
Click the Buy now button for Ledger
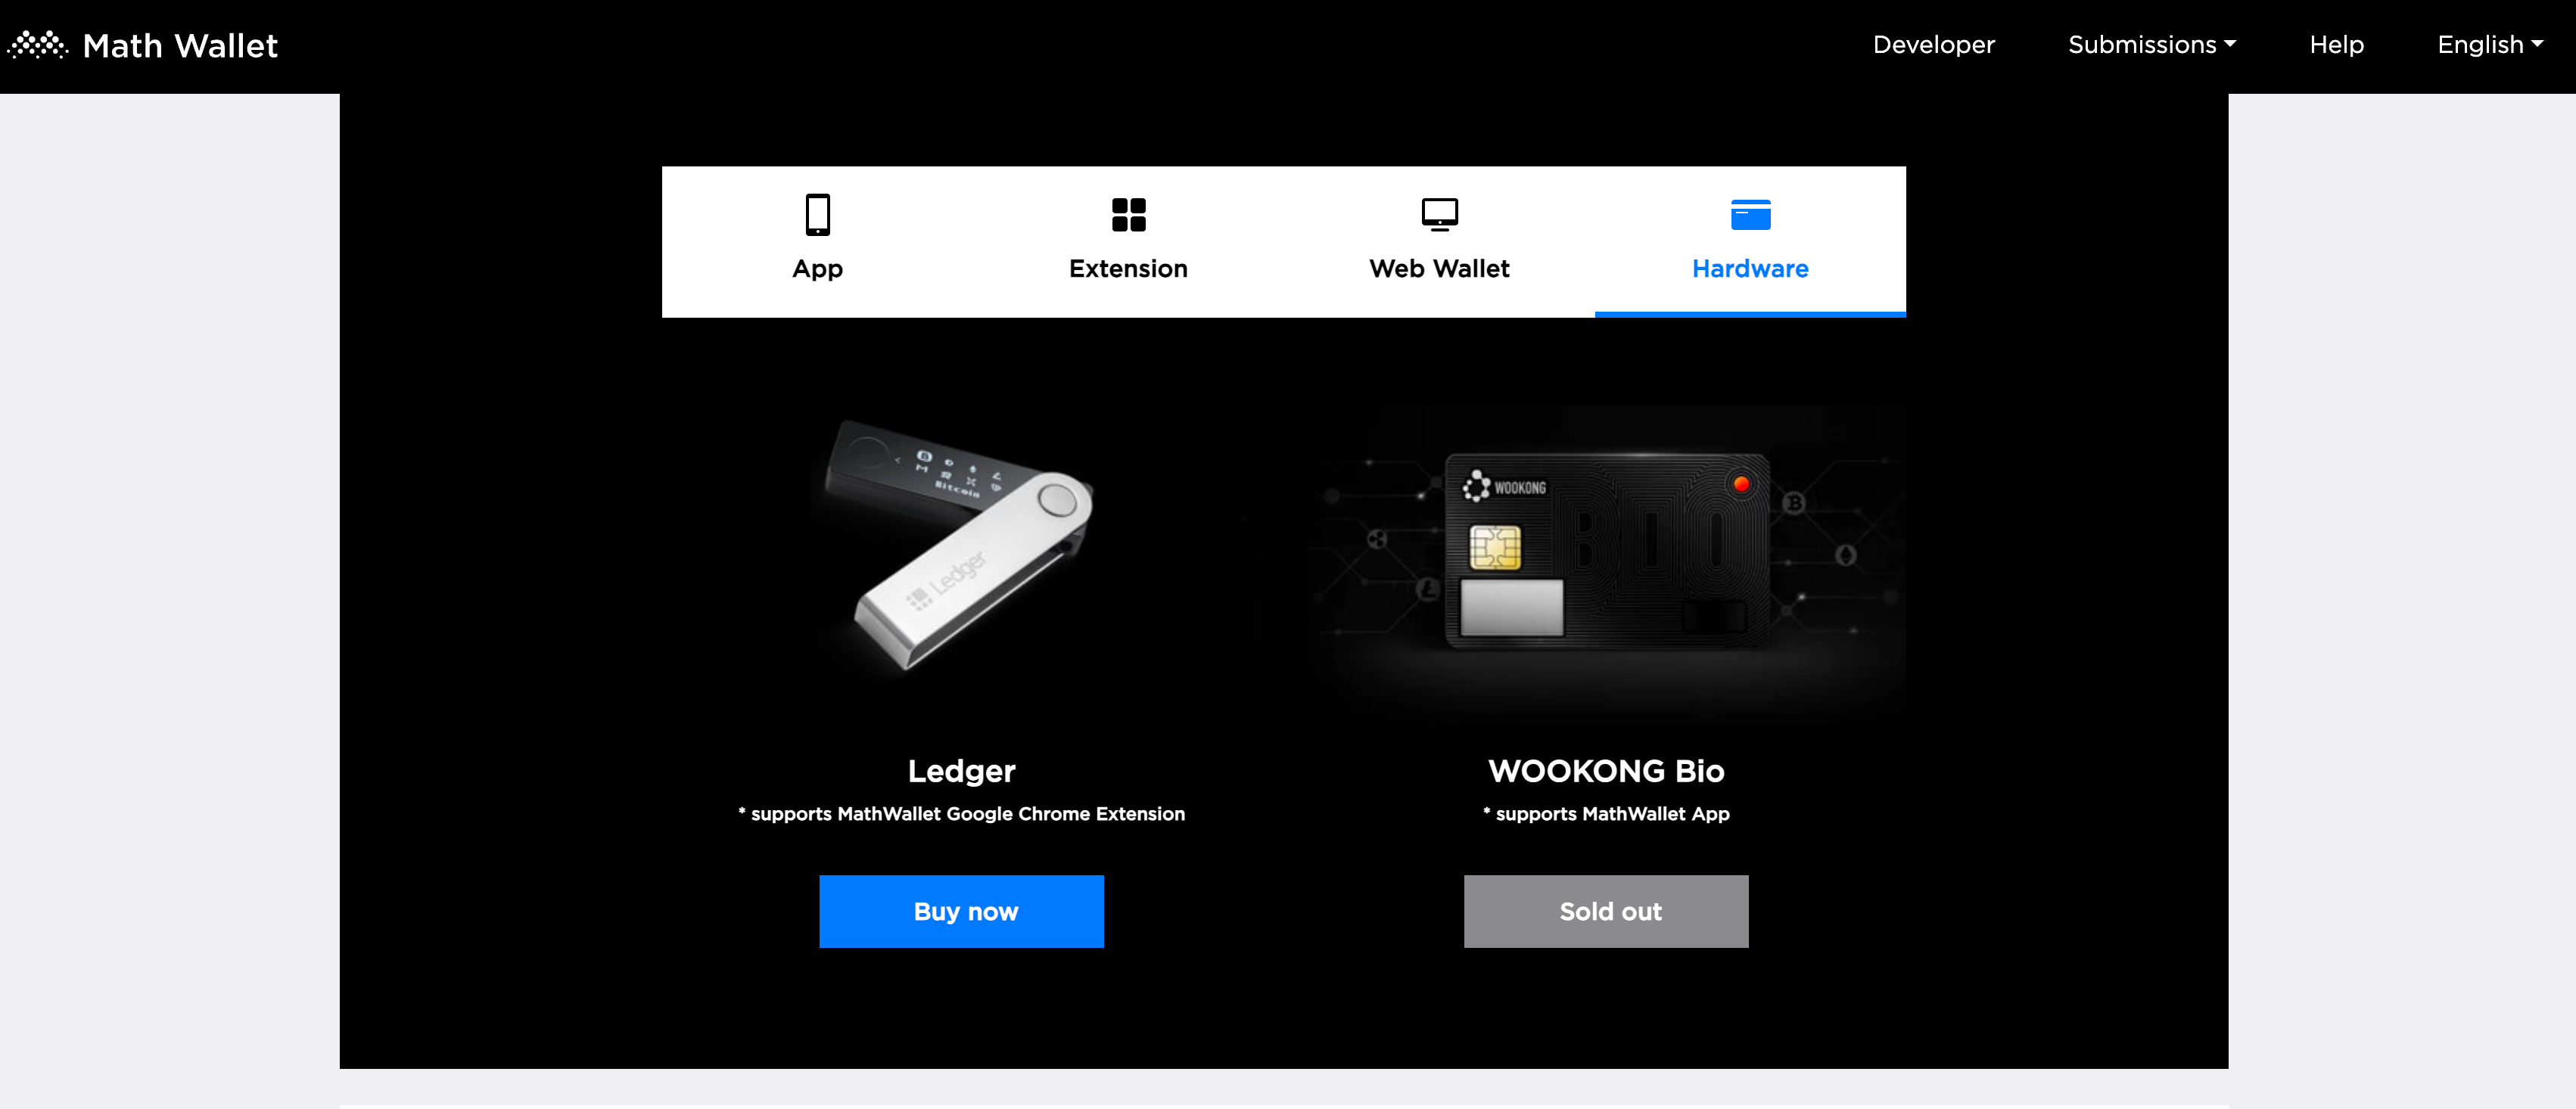point(961,911)
